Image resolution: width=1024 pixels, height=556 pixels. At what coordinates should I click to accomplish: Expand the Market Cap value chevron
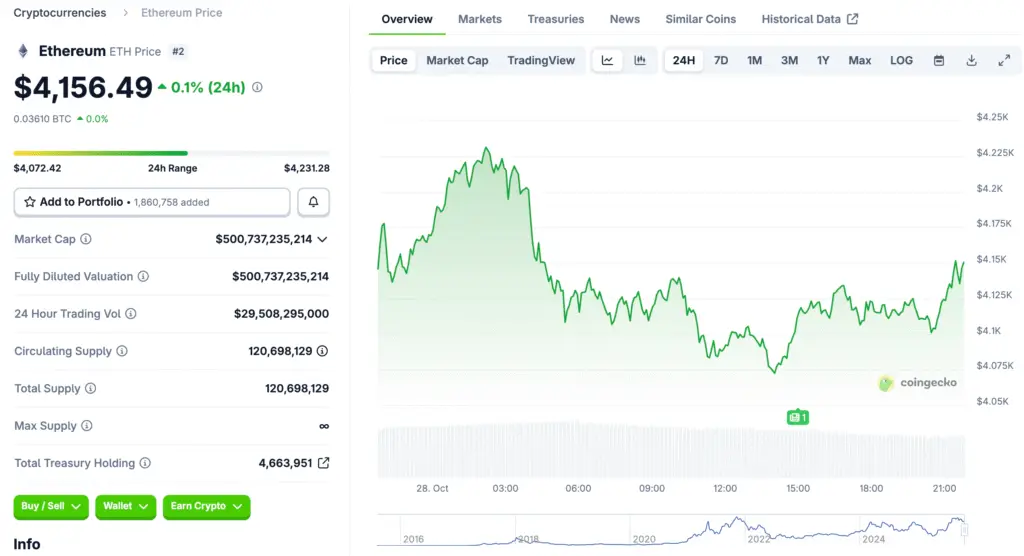click(x=322, y=240)
